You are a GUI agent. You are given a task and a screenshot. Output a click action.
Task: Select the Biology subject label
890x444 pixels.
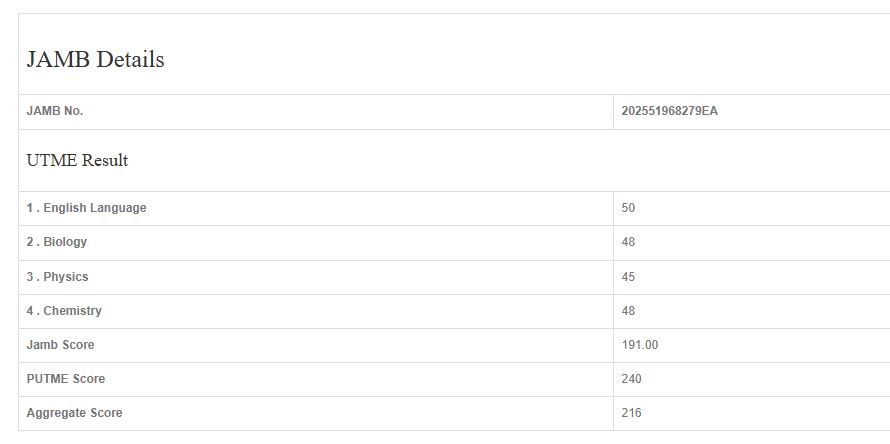(57, 242)
